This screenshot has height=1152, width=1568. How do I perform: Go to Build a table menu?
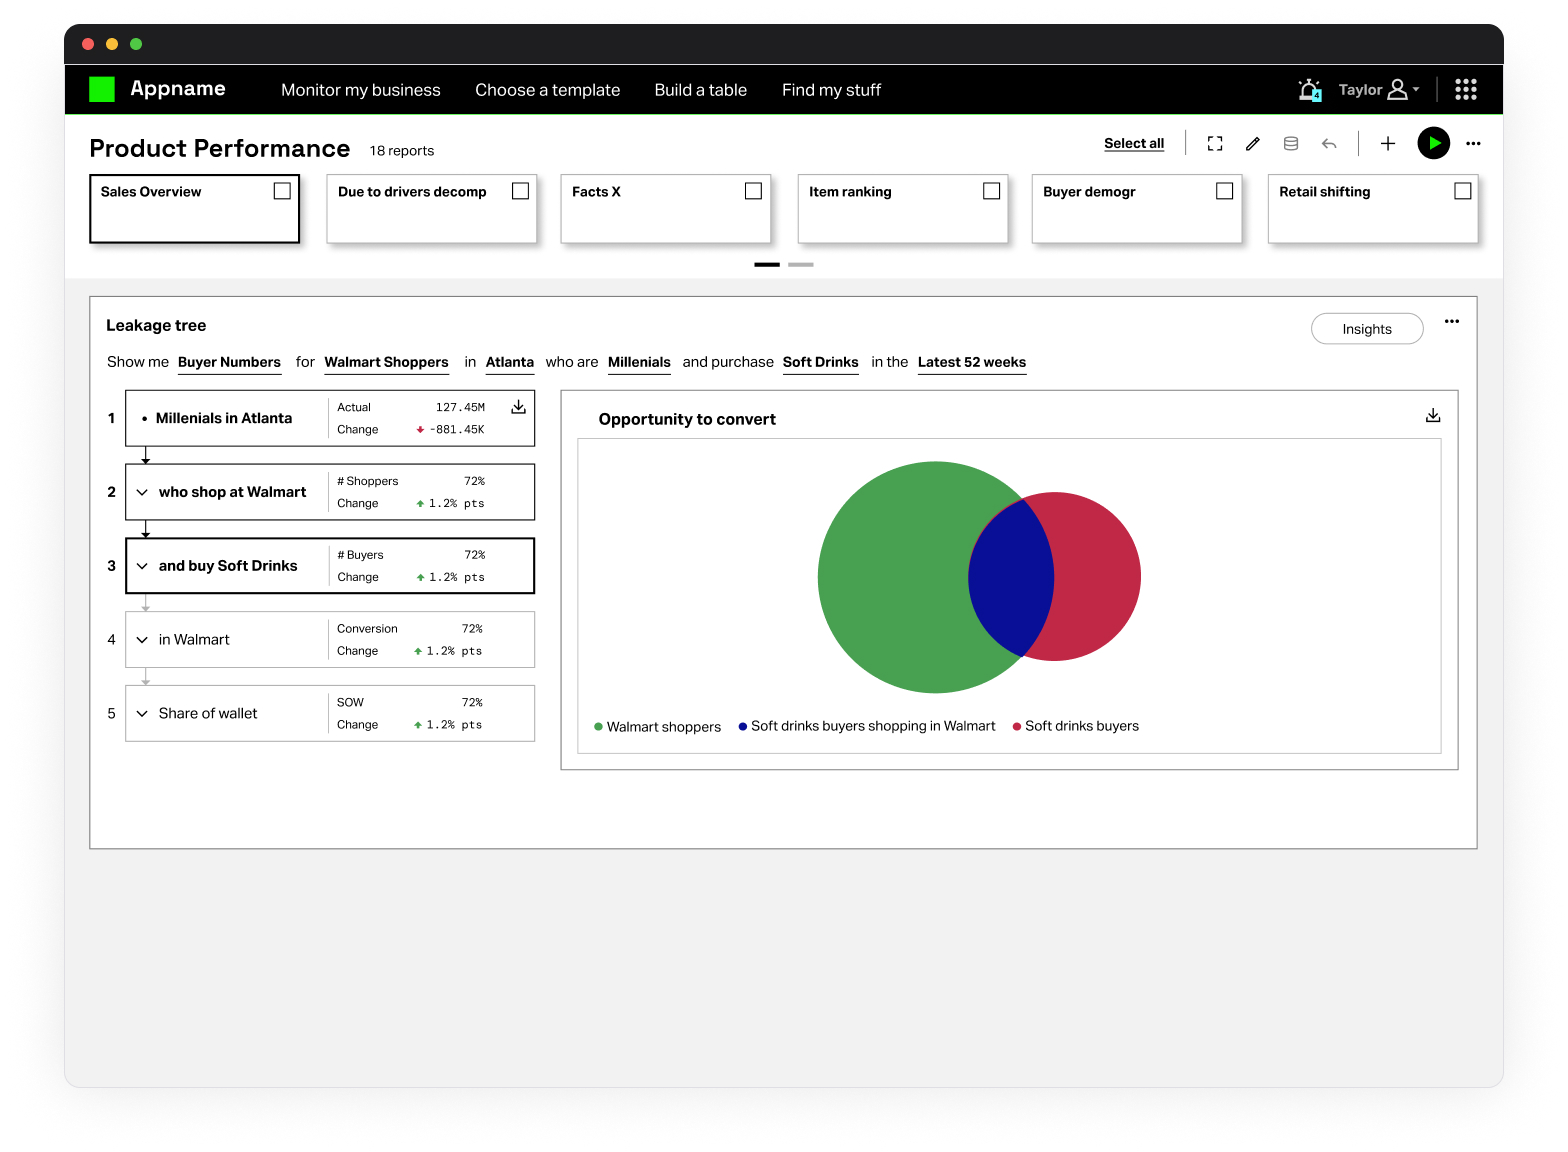point(700,90)
